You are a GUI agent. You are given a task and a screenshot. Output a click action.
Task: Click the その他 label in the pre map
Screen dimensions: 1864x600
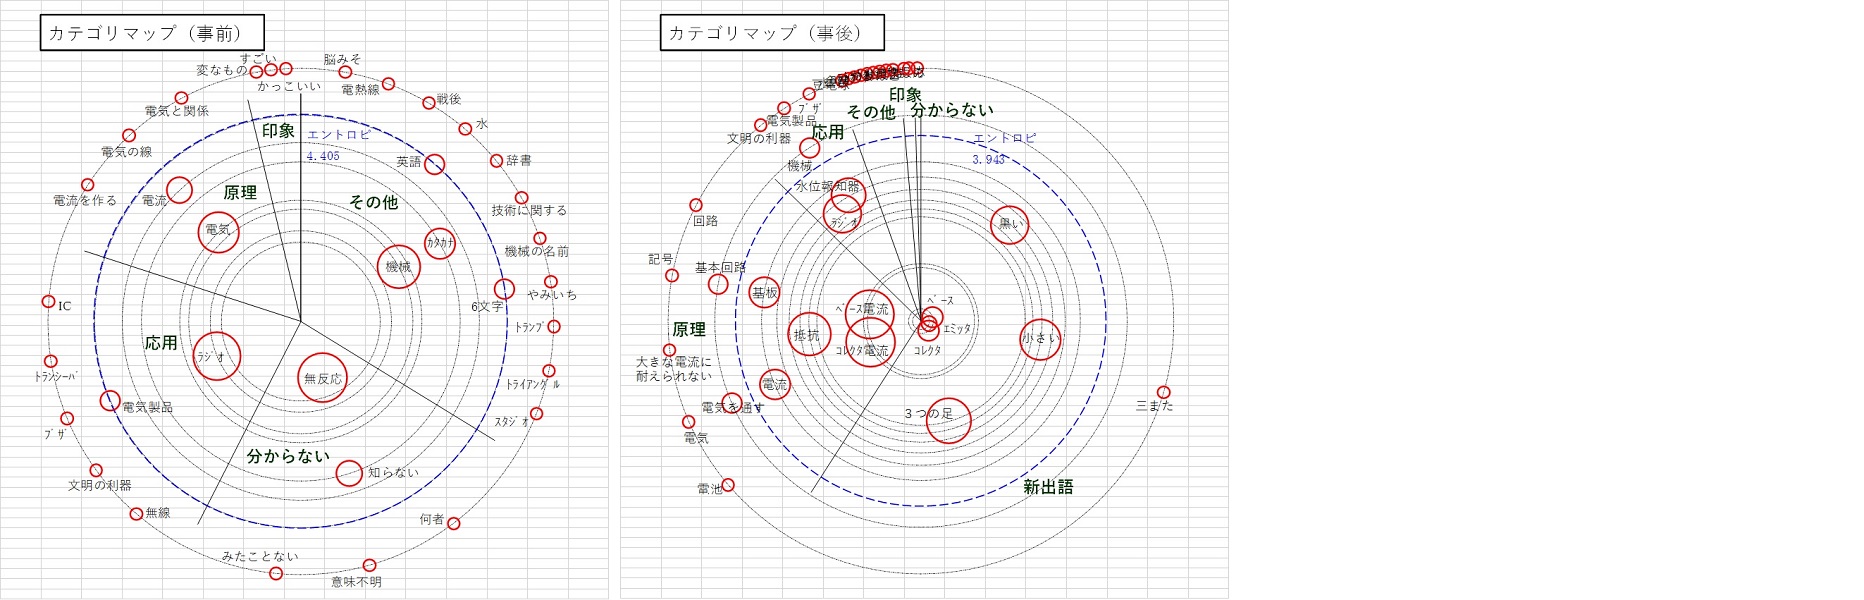click(373, 202)
